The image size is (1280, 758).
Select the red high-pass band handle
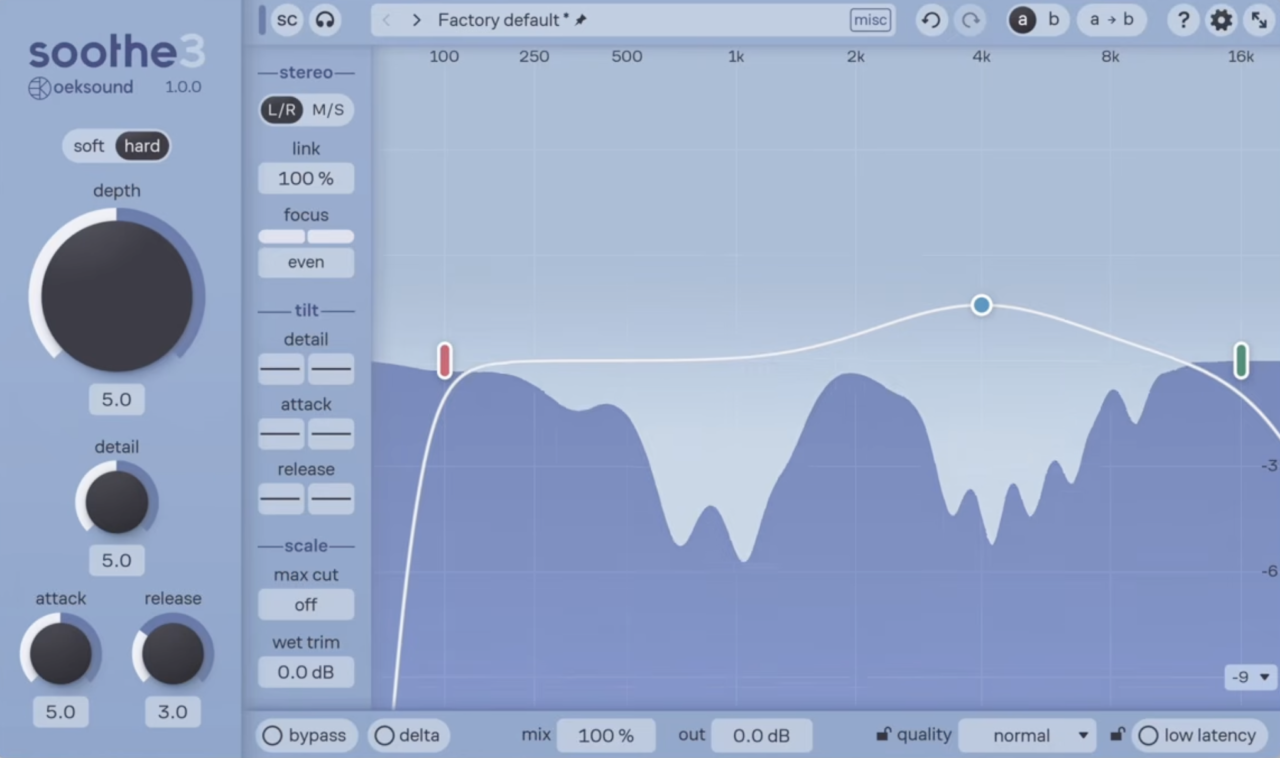coord(445,360)
